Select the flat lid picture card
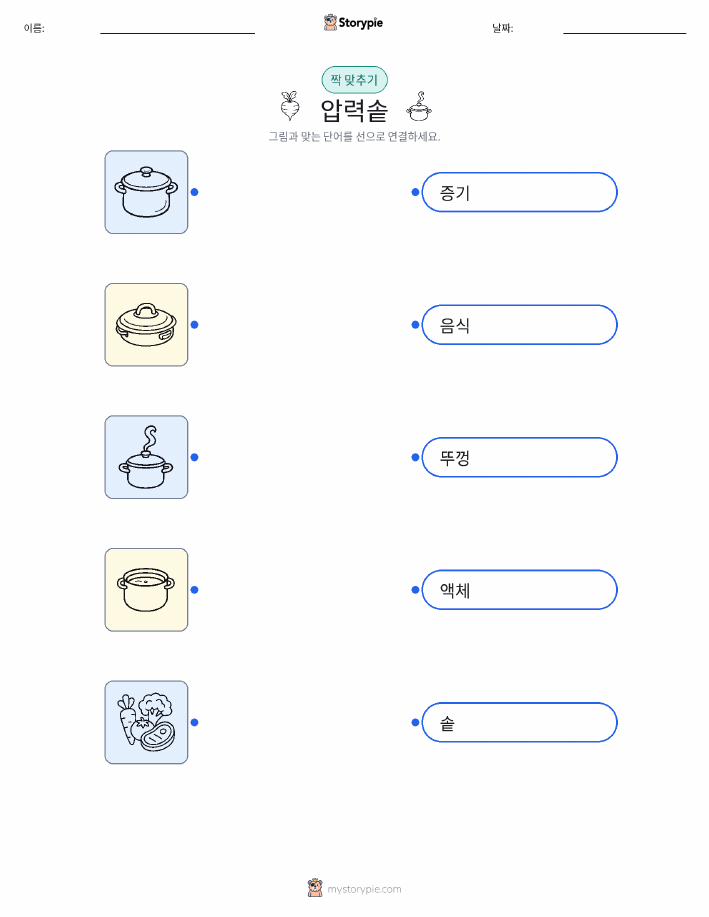 146,325
